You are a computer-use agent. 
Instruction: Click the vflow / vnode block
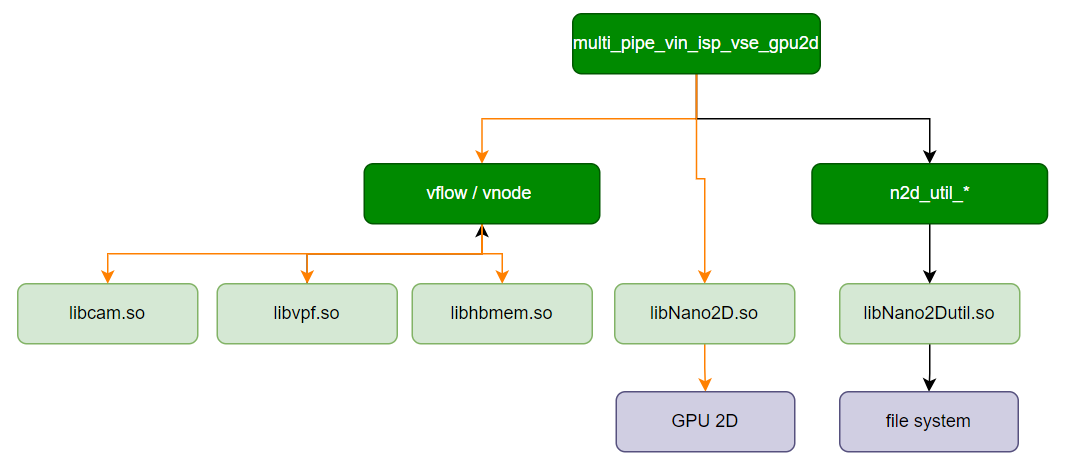tap(481, 194)
